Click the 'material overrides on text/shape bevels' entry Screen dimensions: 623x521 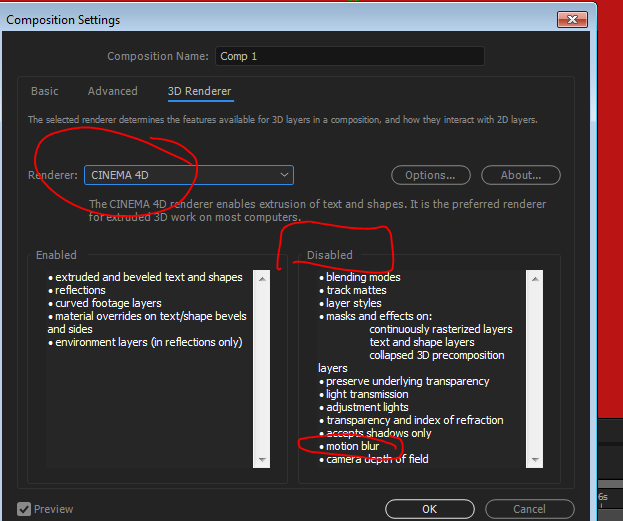[147, 316]
